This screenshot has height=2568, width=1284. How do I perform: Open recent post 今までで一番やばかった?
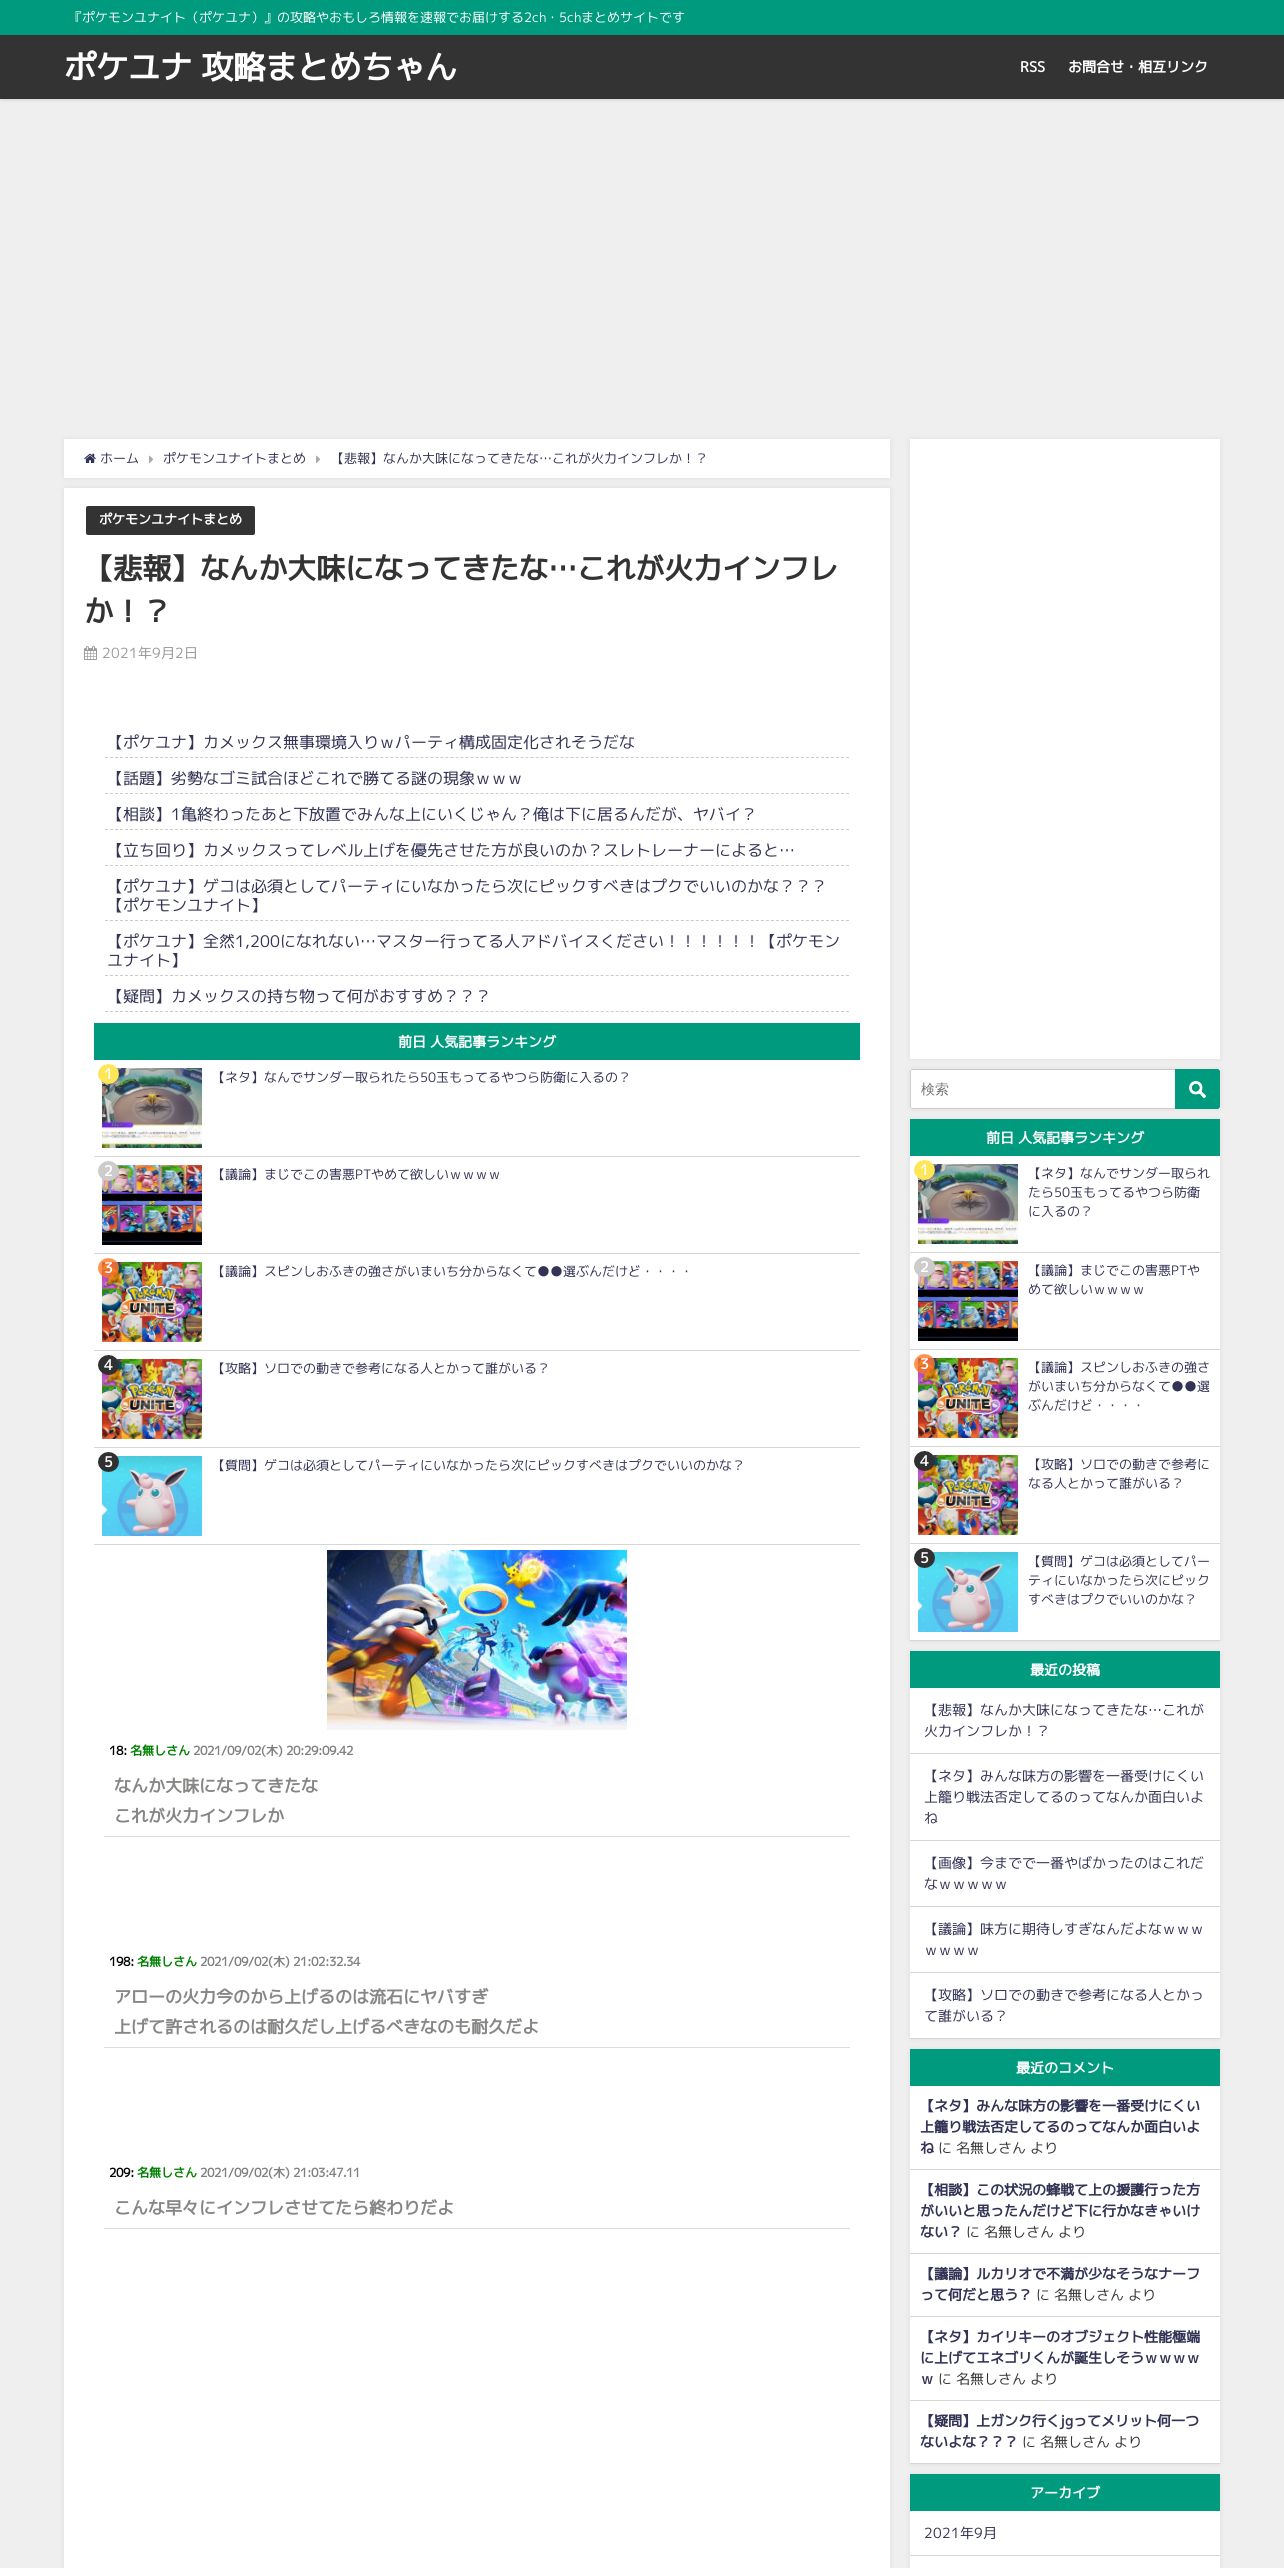tap(1064, 1873)
